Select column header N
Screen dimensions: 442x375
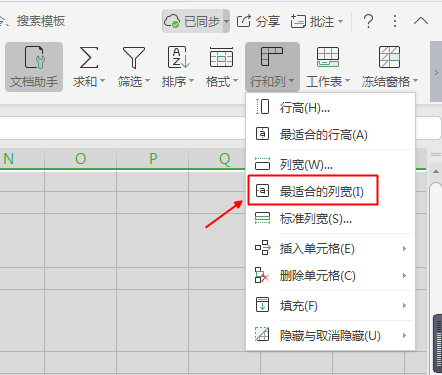22,159
